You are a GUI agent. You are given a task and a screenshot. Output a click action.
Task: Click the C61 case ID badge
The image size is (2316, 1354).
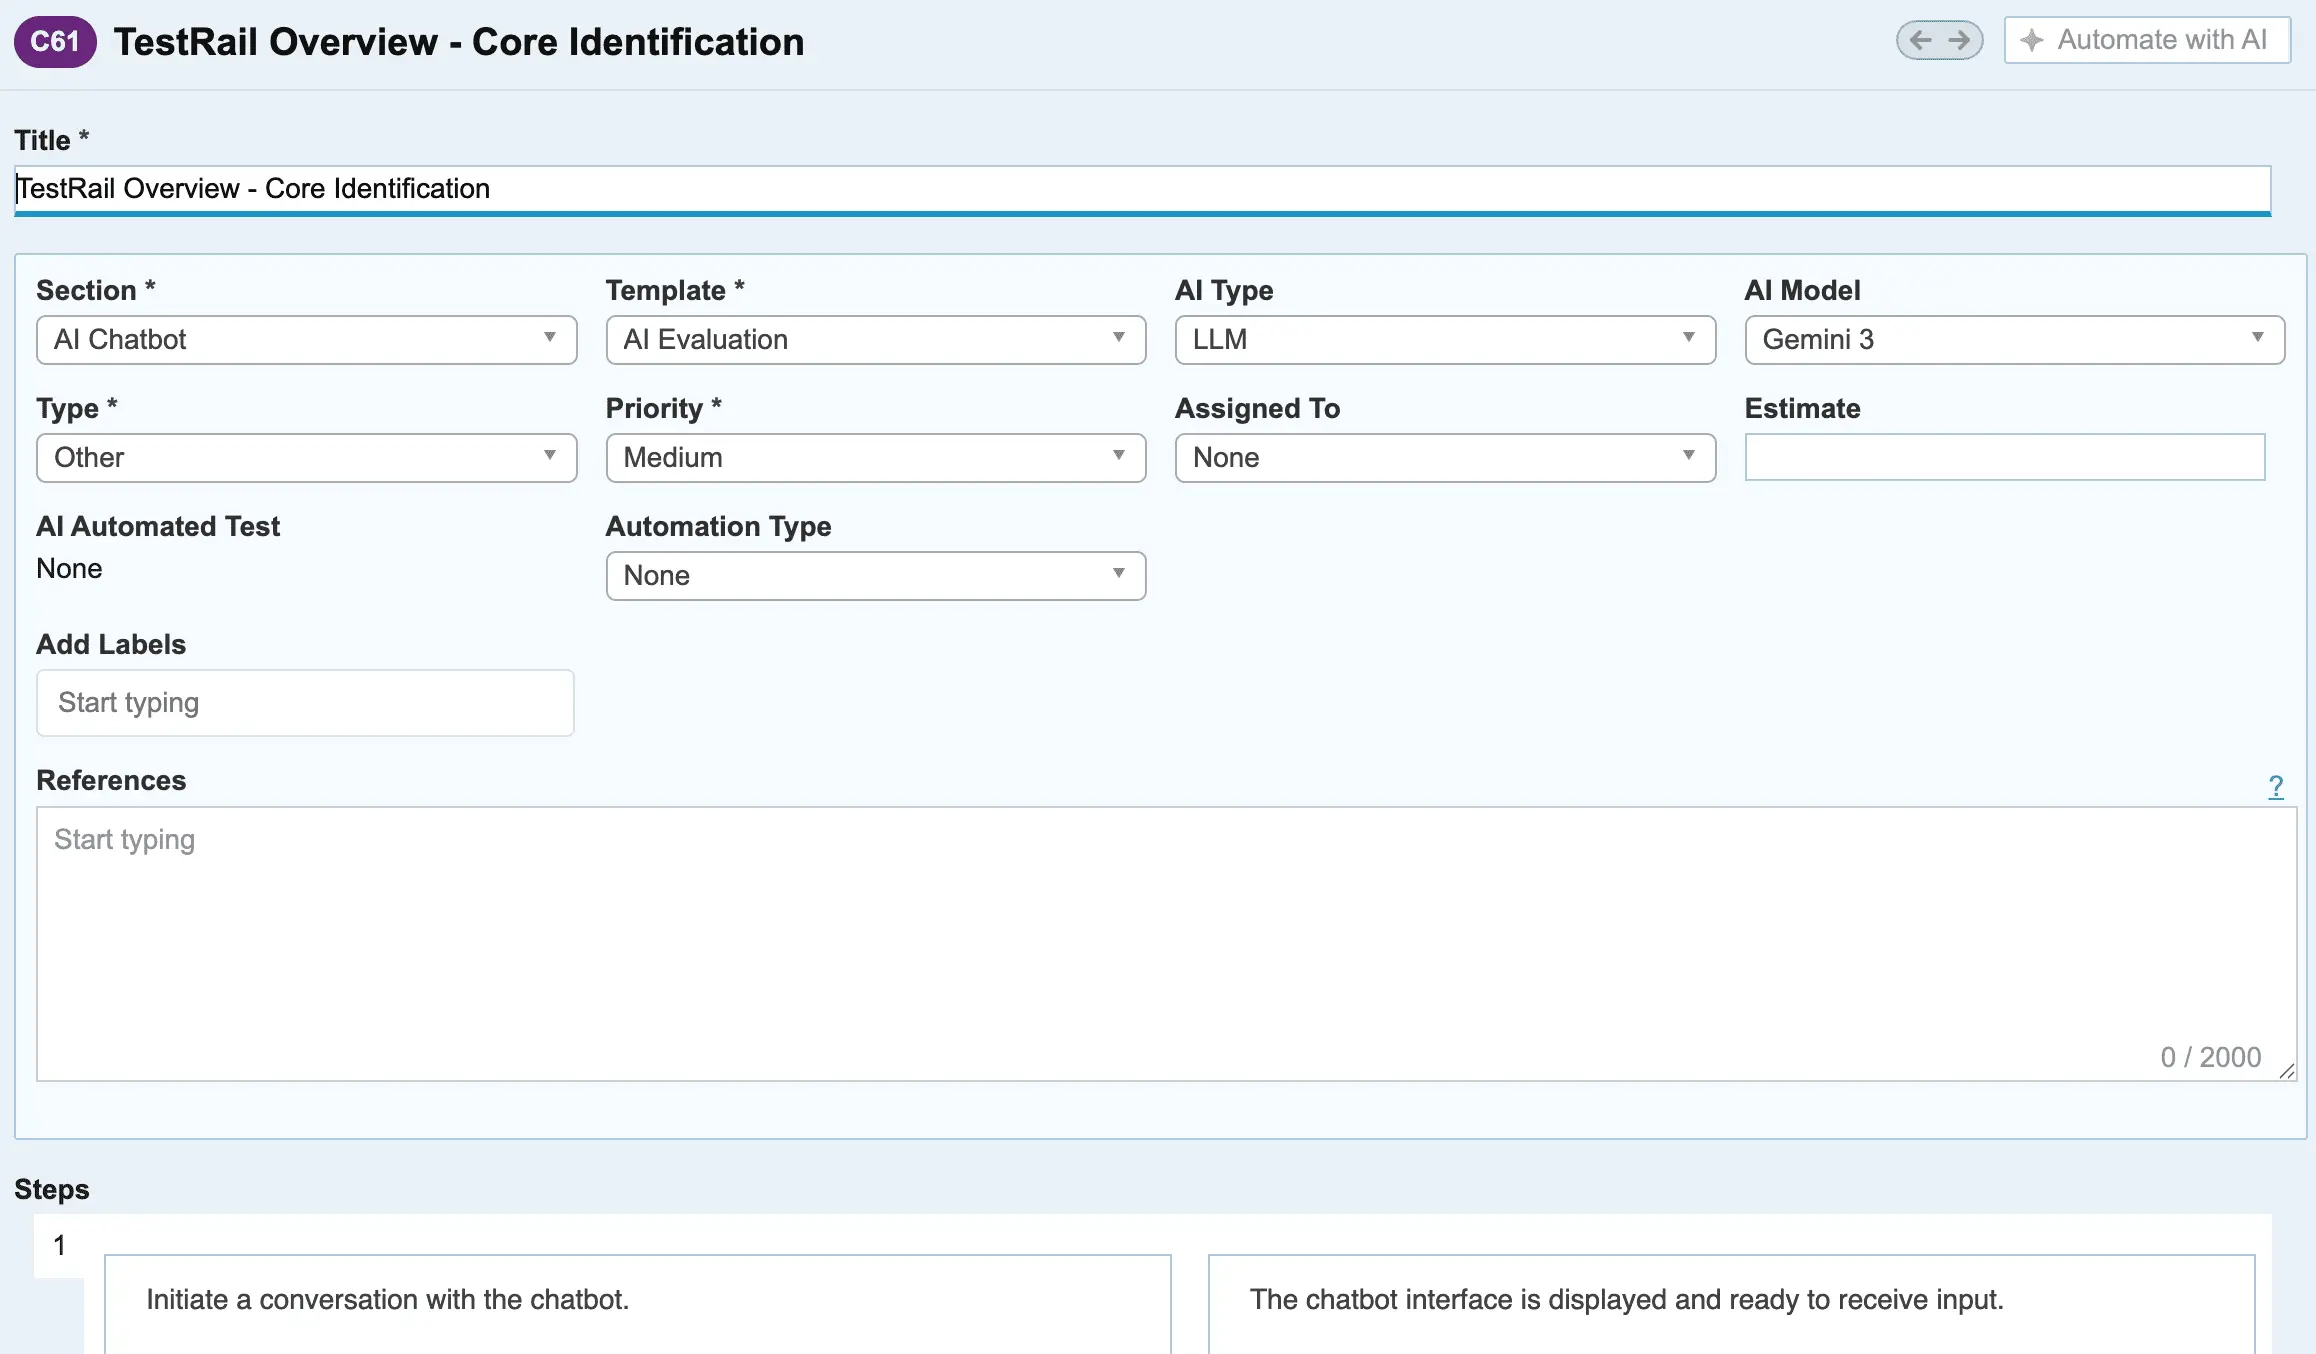coord(55,41)
